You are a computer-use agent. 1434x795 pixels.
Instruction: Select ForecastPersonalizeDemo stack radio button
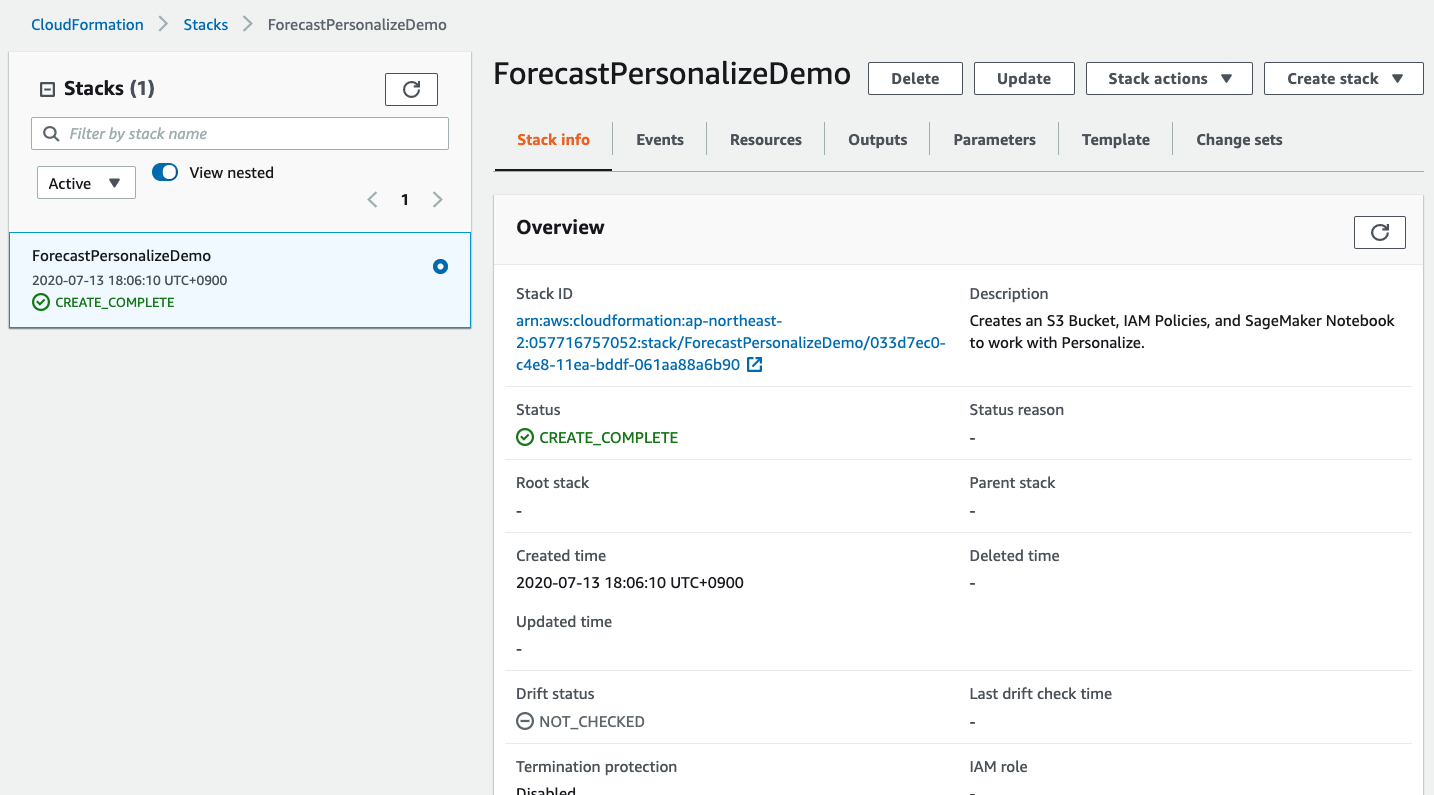[440, 267]
